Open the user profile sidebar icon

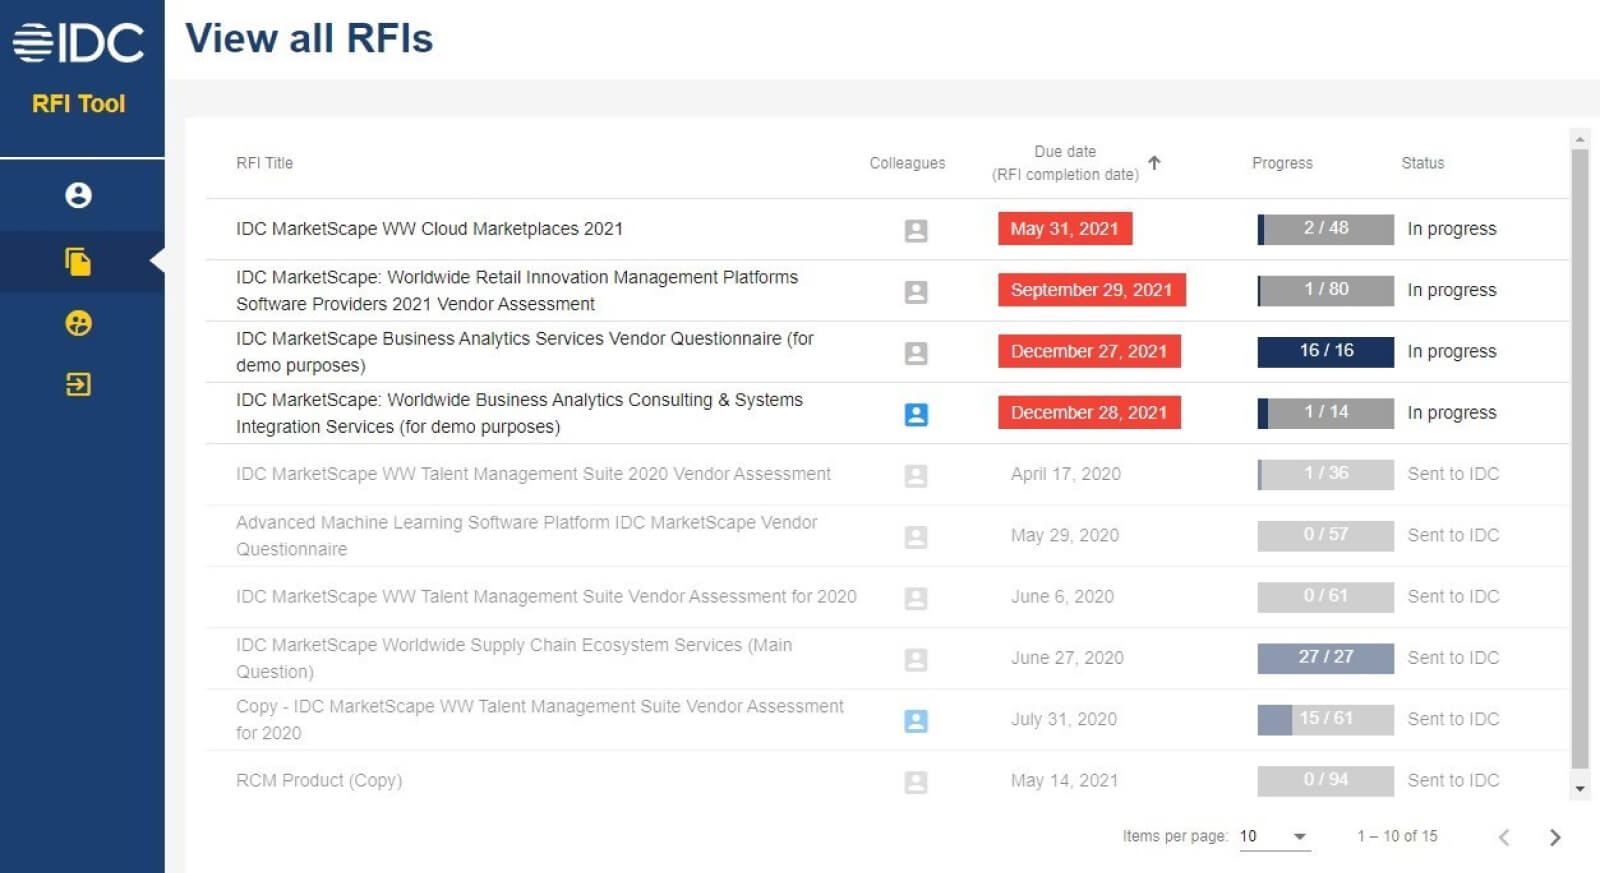78,195
